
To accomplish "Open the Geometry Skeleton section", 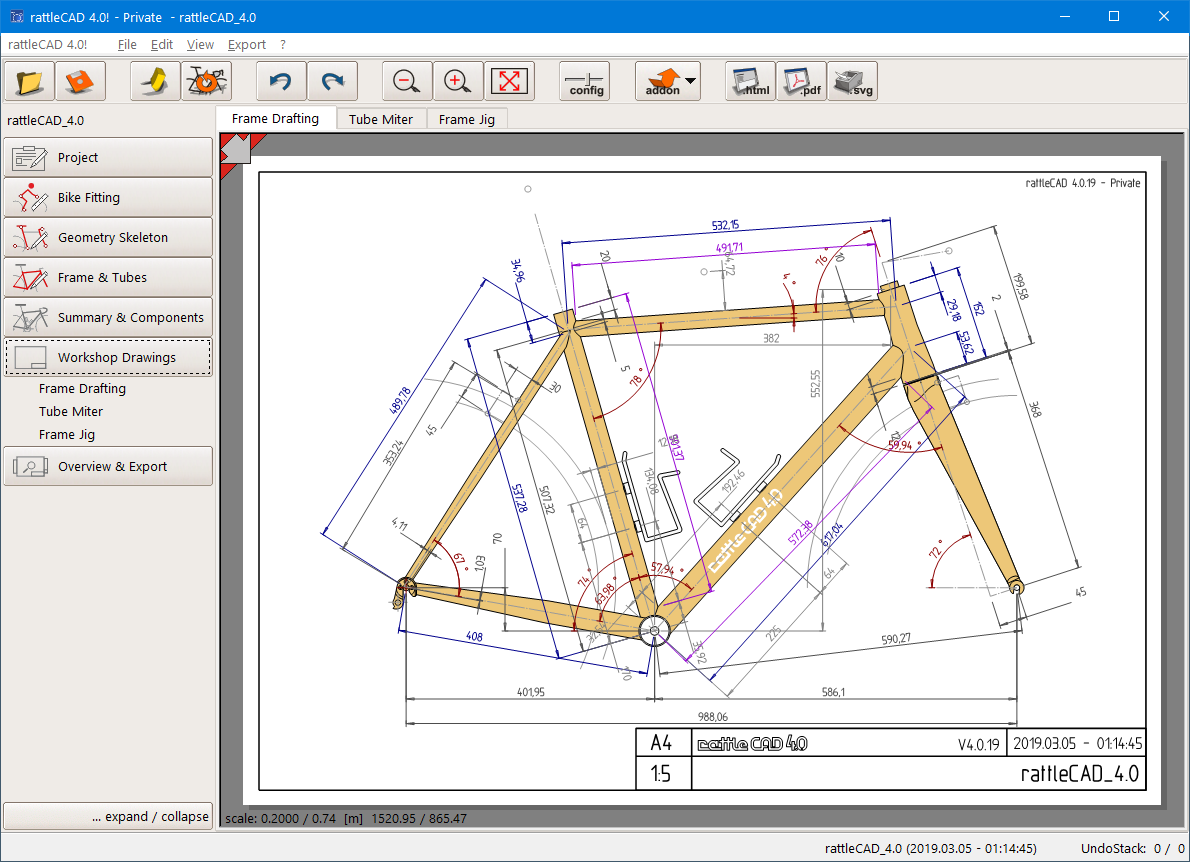I will point(109,238).
